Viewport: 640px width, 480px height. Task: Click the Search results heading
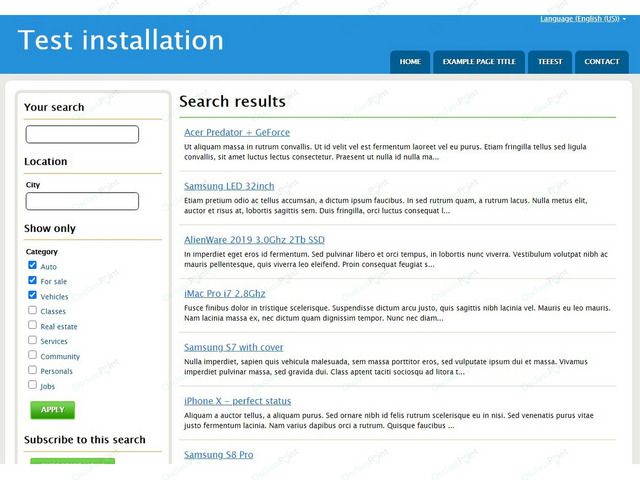click(x=232, y=101)
